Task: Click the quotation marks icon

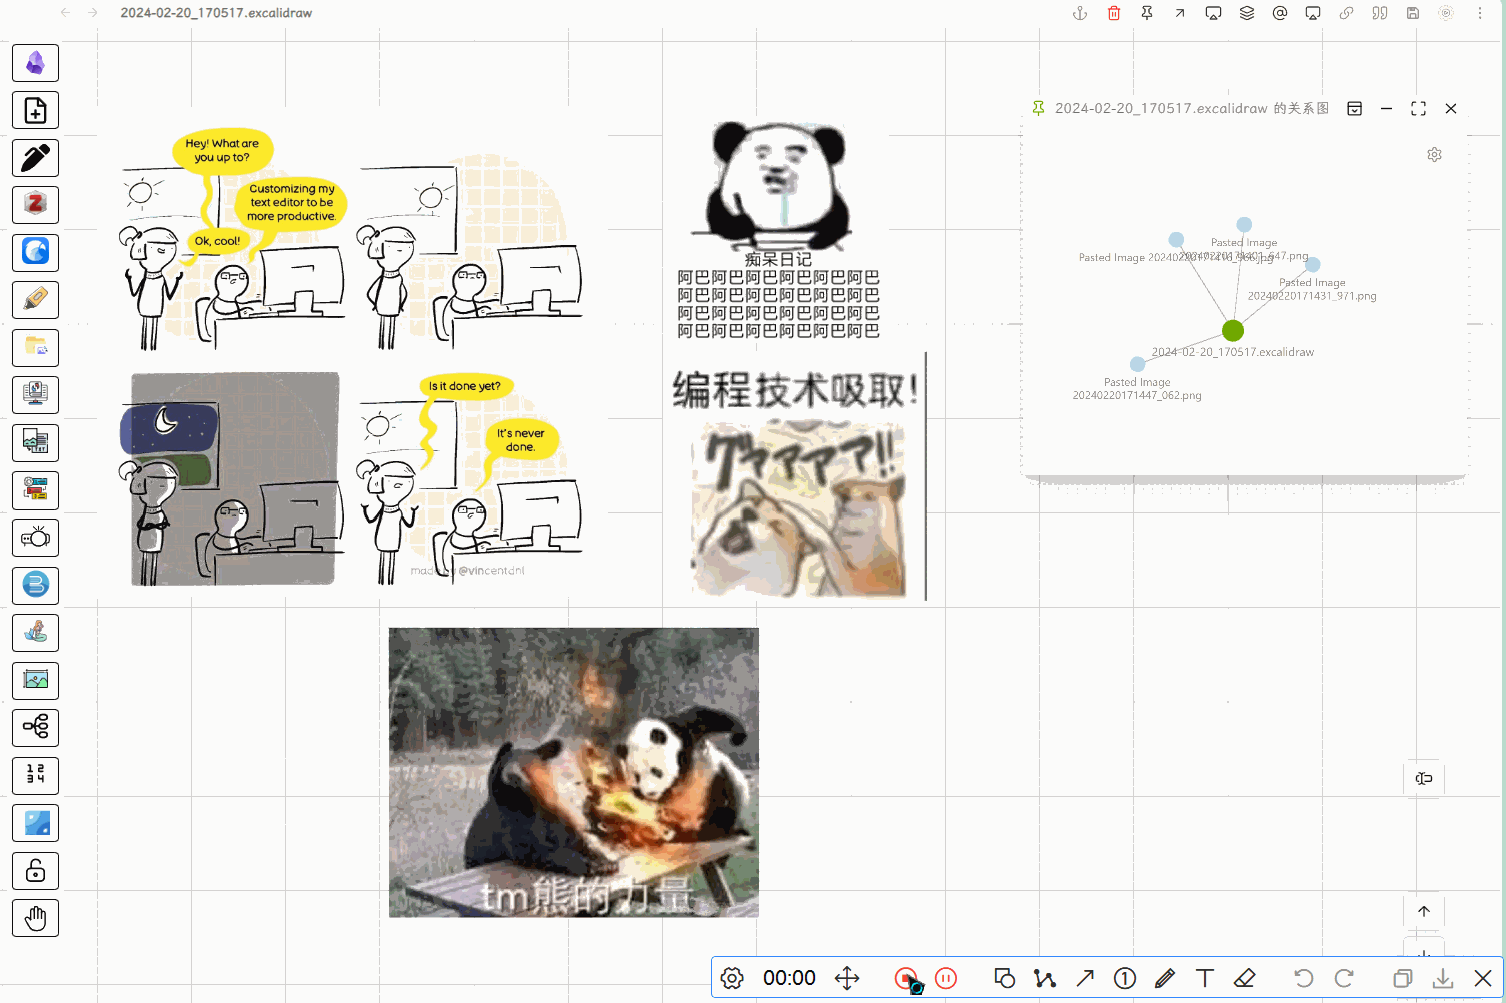Action: click(1380, 13)
